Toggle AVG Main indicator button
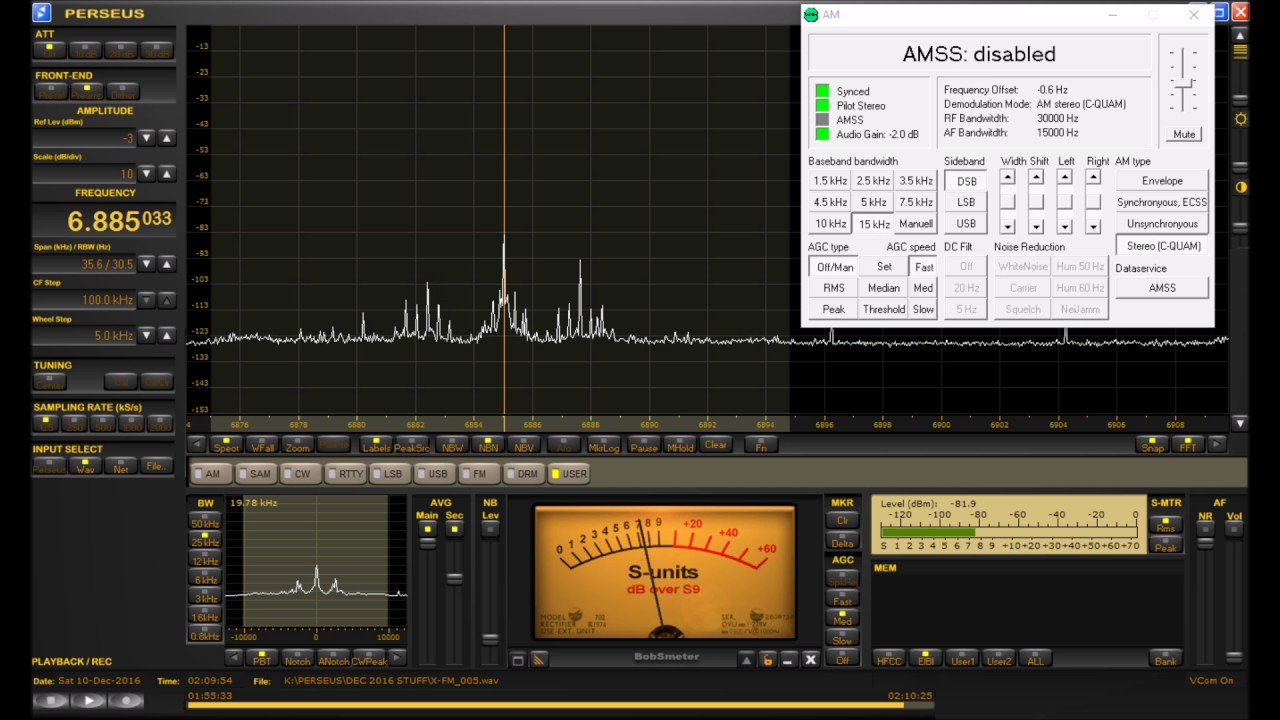The height and width of the screenshot is (720, 1280). click(x=427, y=529)
